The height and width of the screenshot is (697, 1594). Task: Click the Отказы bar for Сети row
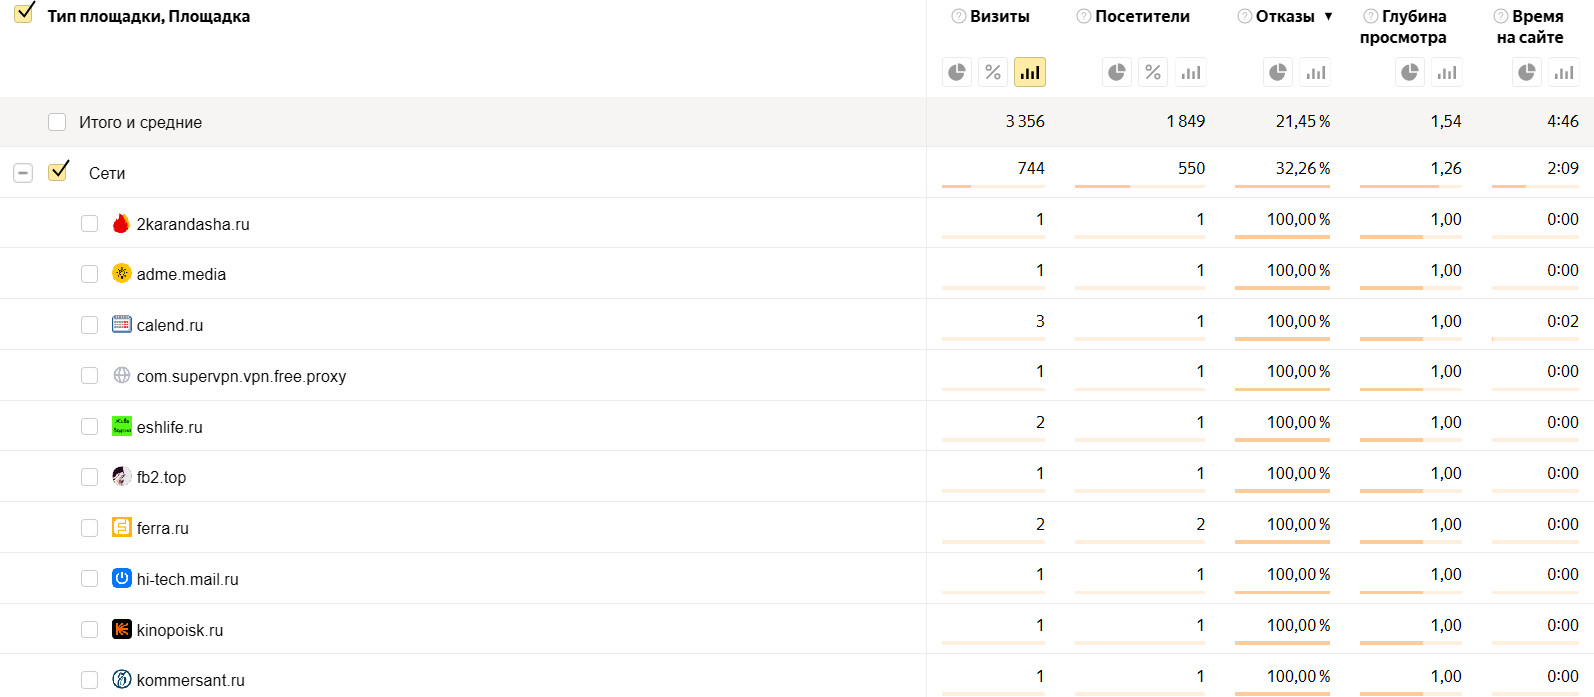pyautogui.click(x=1282, y=186)
